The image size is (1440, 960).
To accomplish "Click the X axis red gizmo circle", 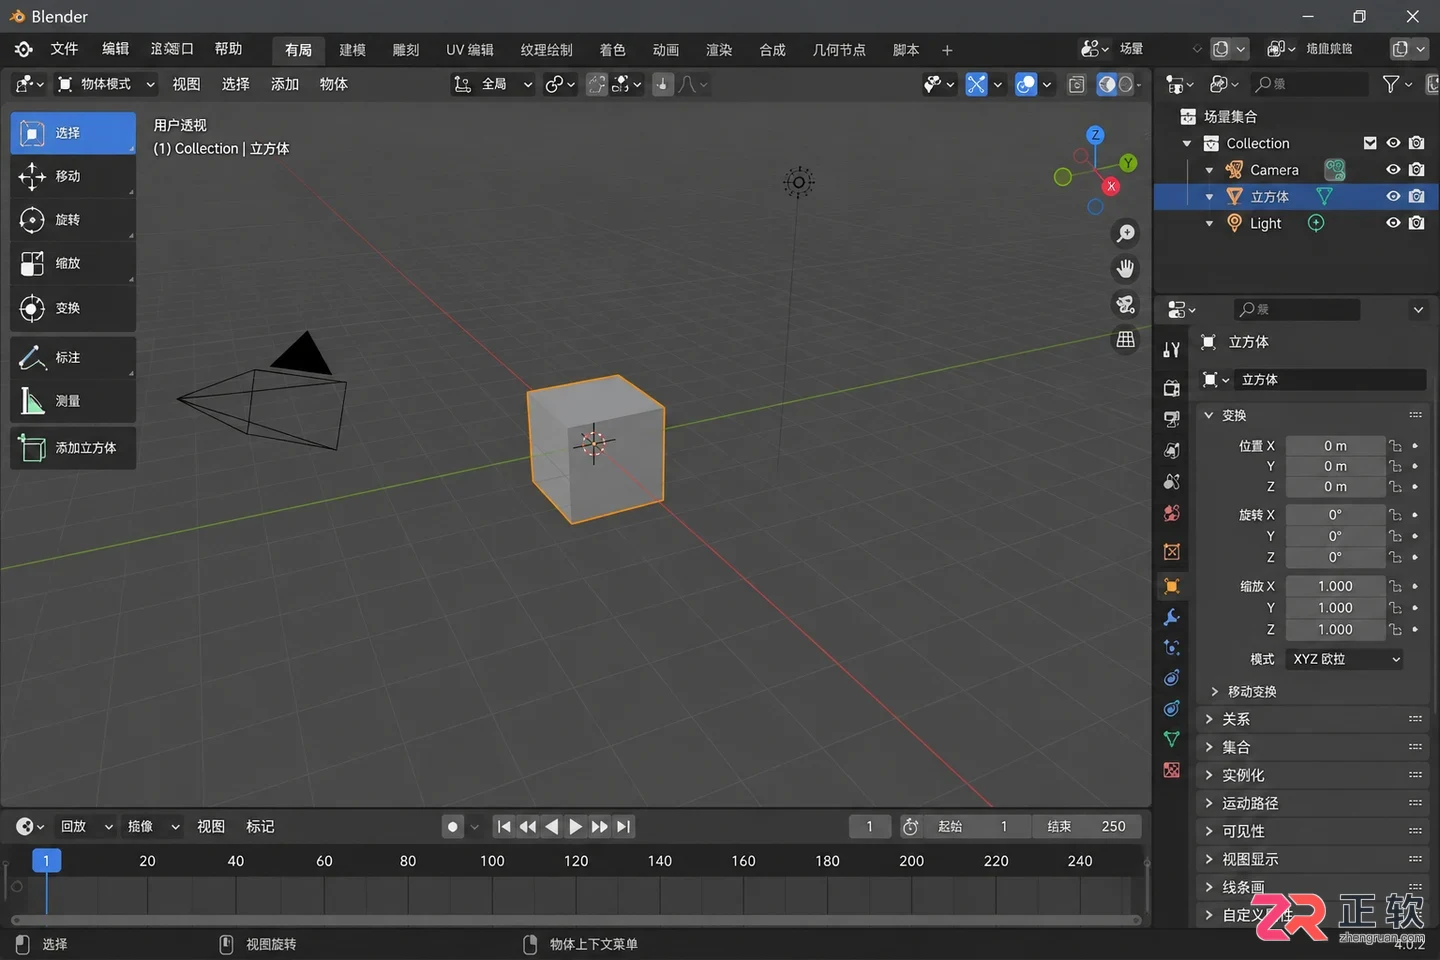I will pos(1110,187).
